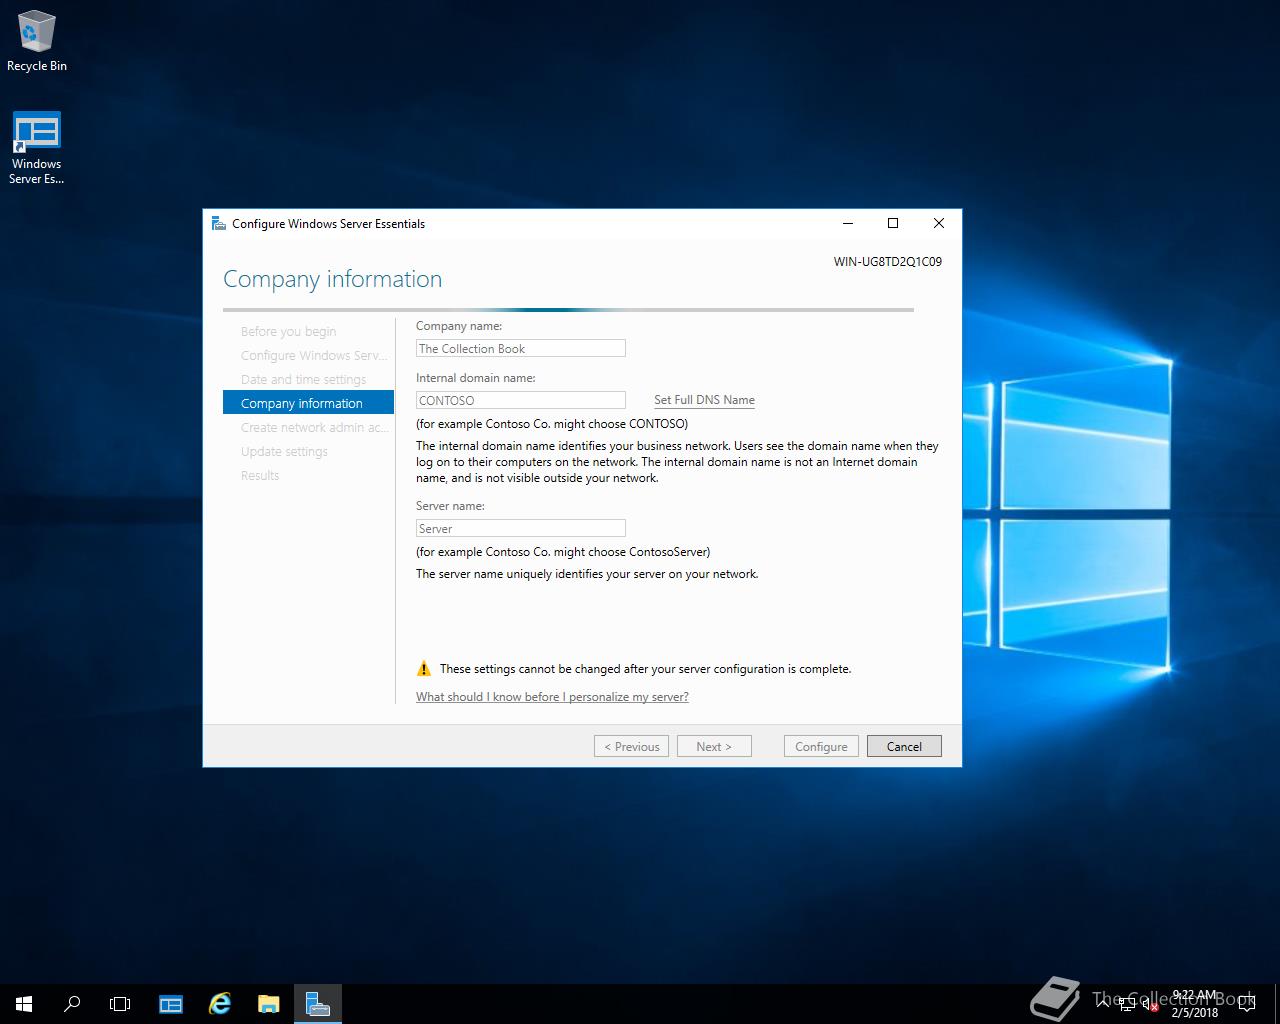Open Task View from the taskbar
1280x1024 pixels.
[120, 1004]
